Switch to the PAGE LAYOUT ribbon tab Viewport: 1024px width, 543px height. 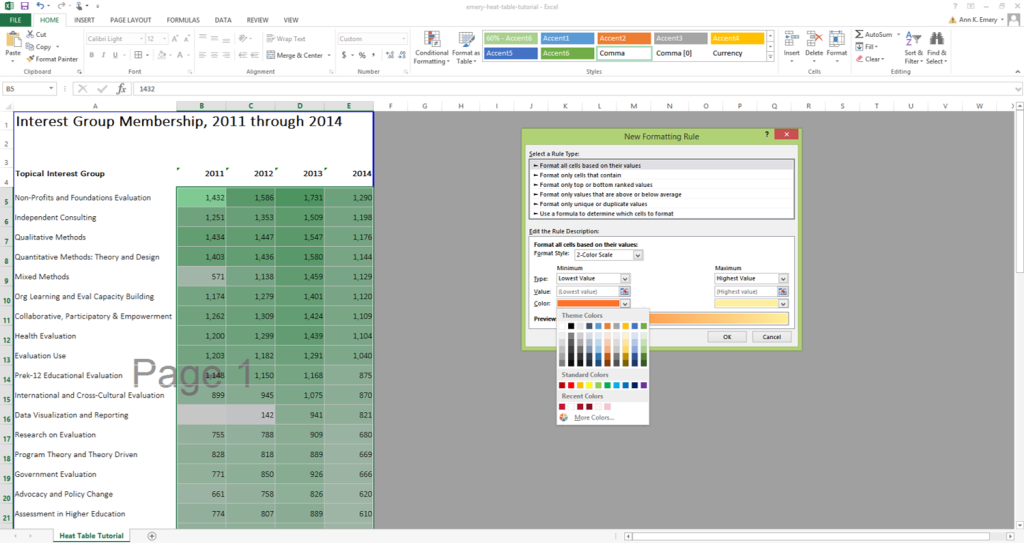[x=131, y=20]
